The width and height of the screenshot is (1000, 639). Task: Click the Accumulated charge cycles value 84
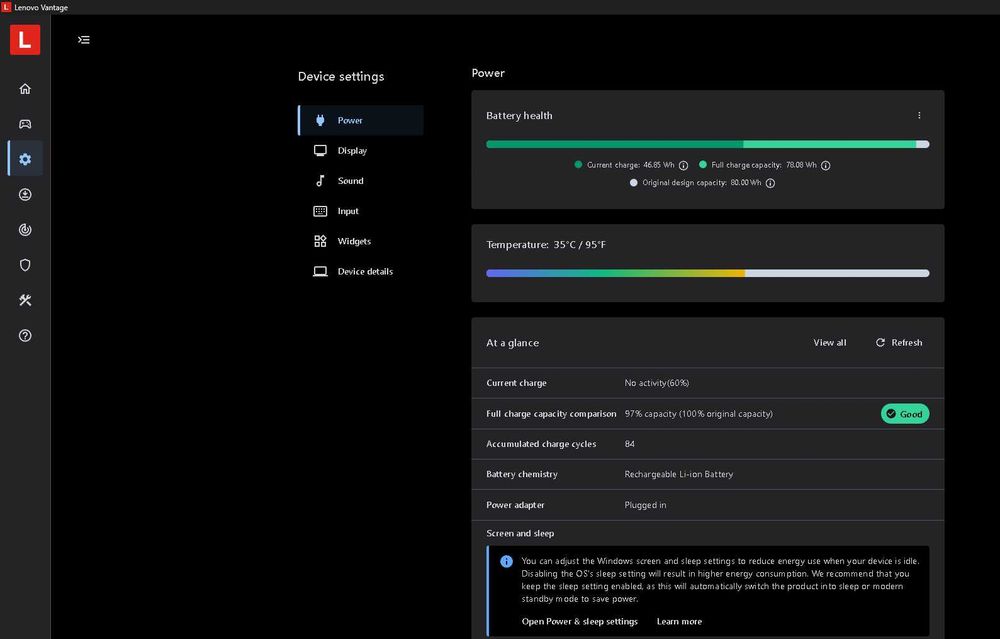(x=629, y=444)
